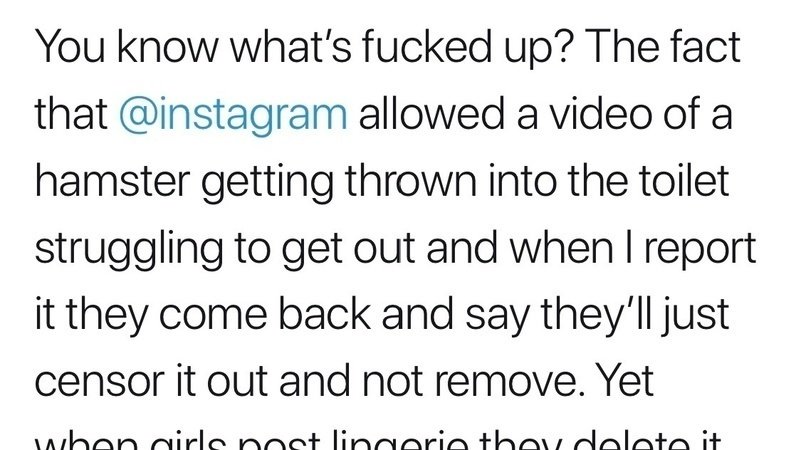Click the tweet's first line "You know what's"

[x=193, y=47]
